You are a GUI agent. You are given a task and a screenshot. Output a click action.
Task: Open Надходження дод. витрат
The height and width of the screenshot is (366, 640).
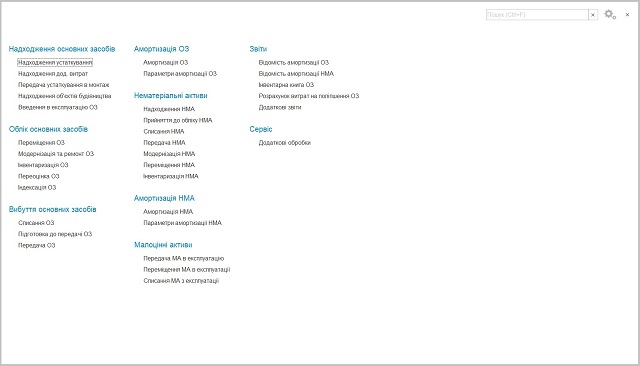tap(53, 74)
